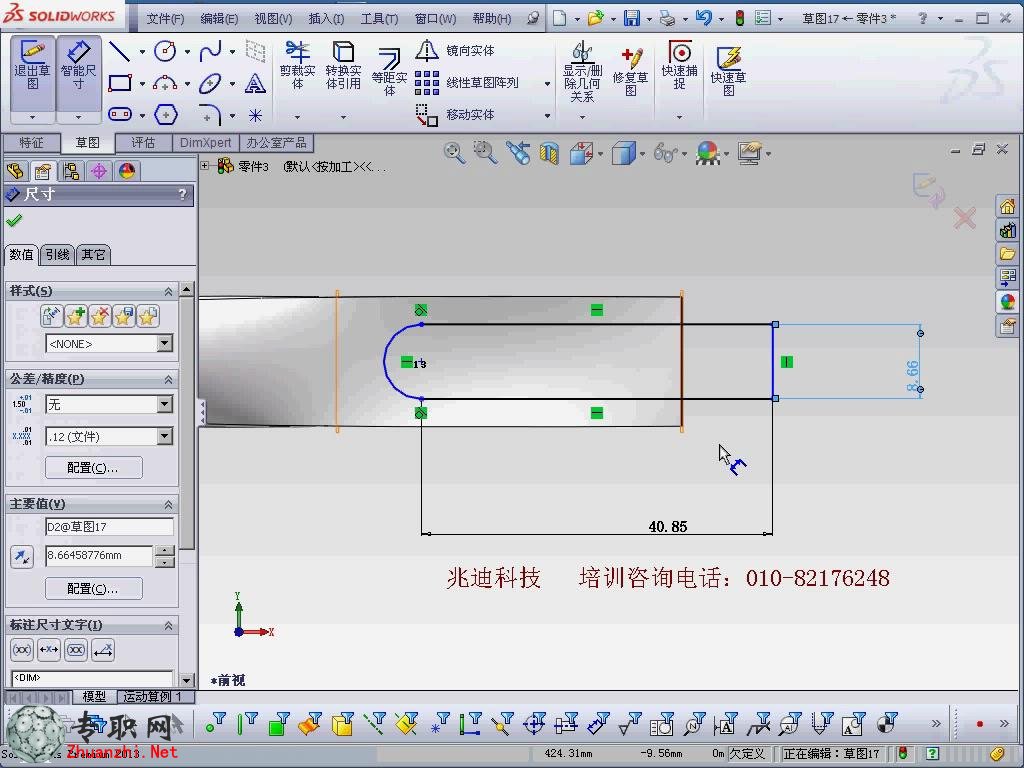Toggle the reverse direction button beside value

pos(22,557)
